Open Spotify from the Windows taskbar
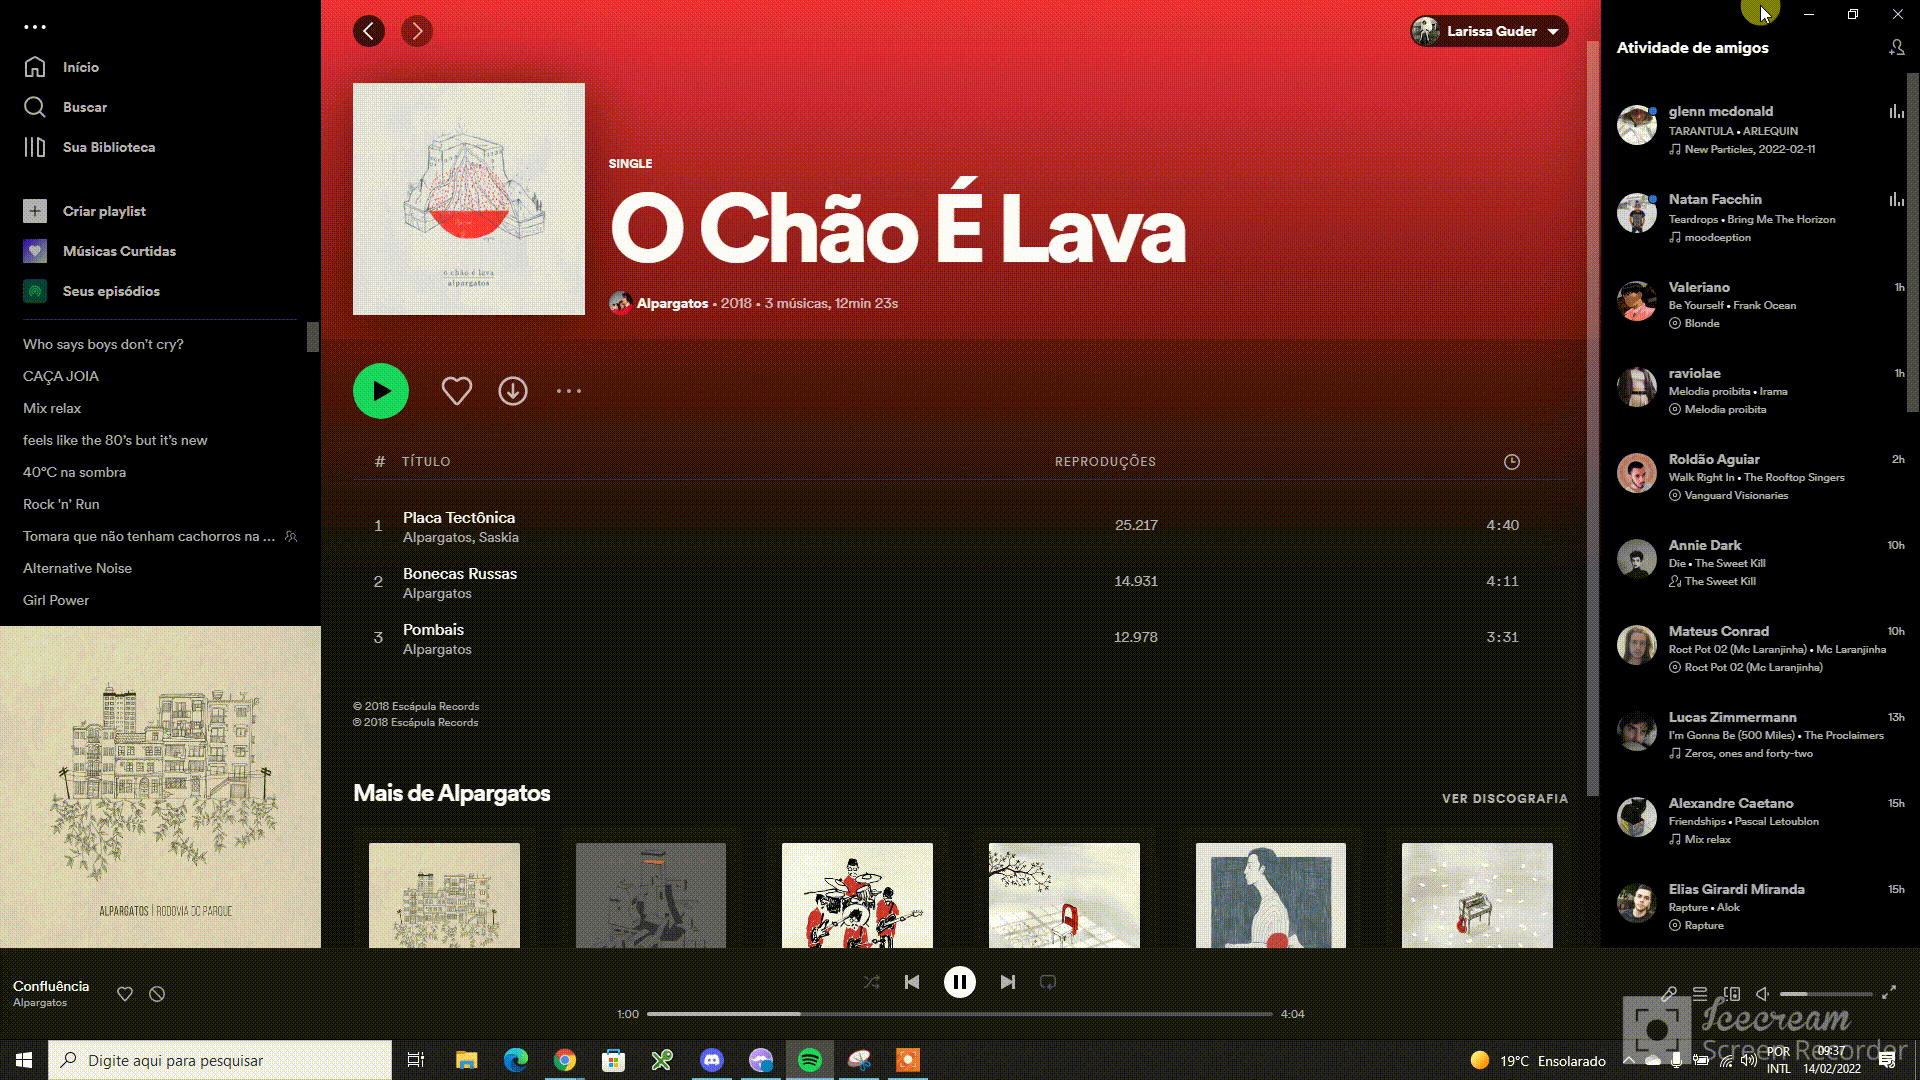Image resolution: width=1920 pixels, height=1080 pixels. pos(810,1060)
